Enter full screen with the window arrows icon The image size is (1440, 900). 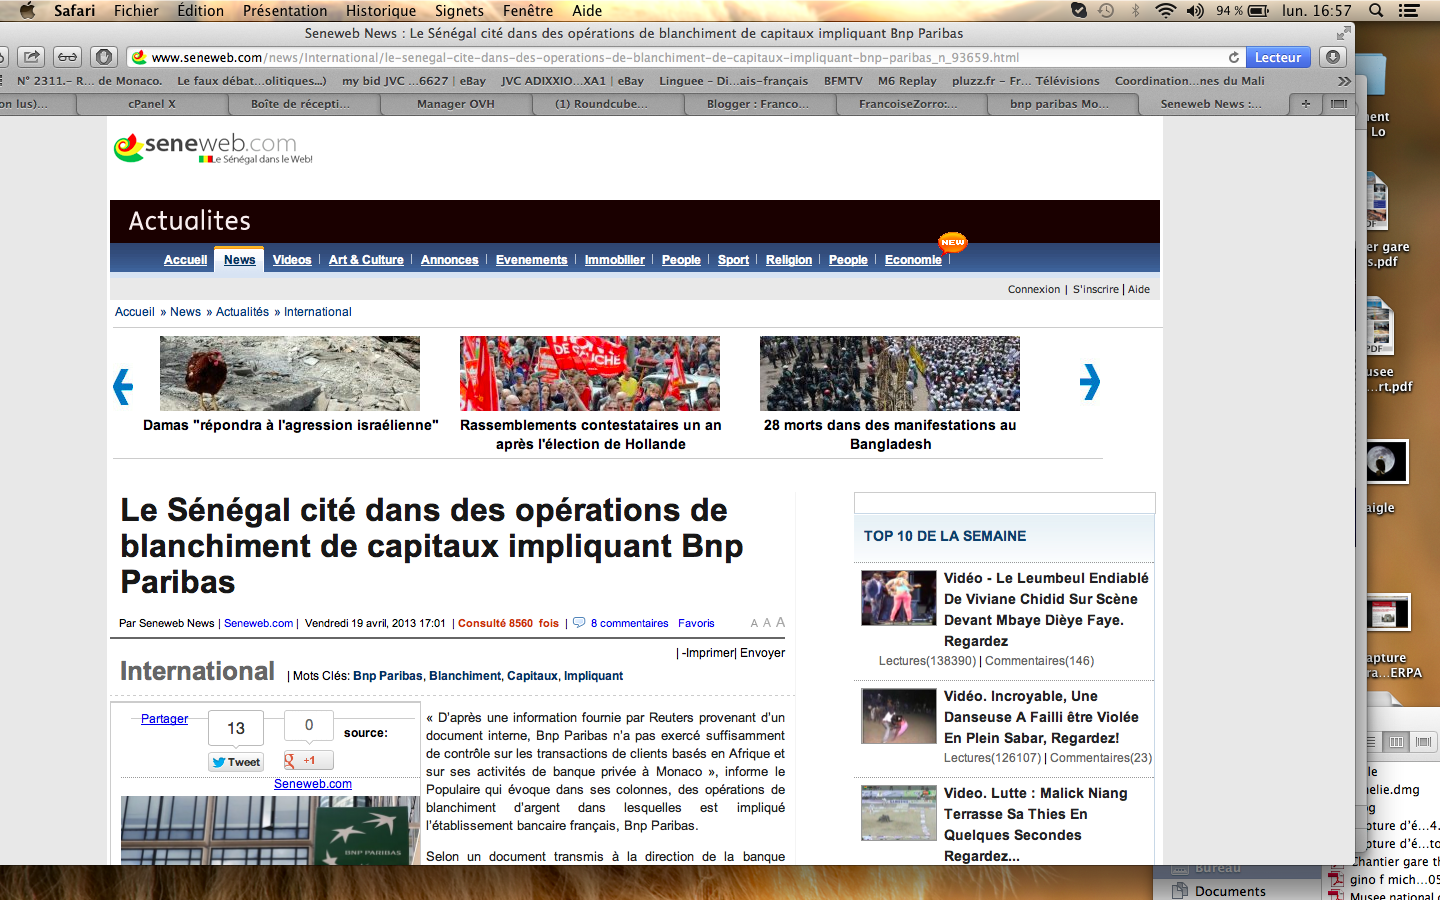(1343, 33)
